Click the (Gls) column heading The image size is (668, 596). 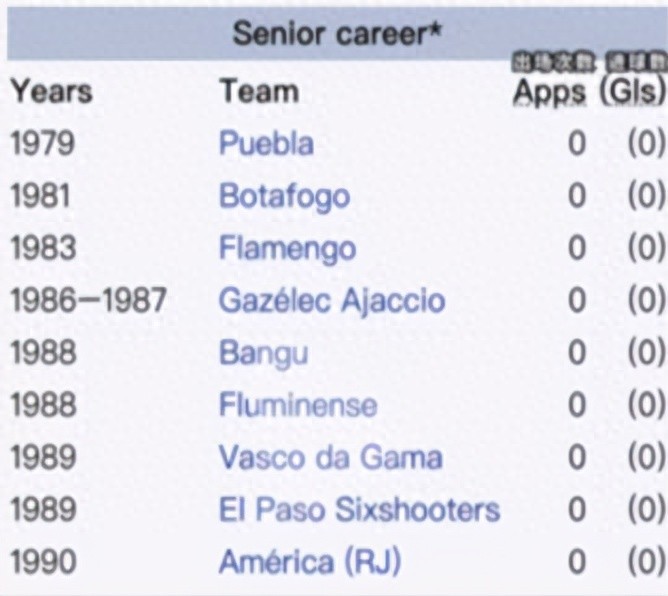pyautogui.click(x=632, y=91)
